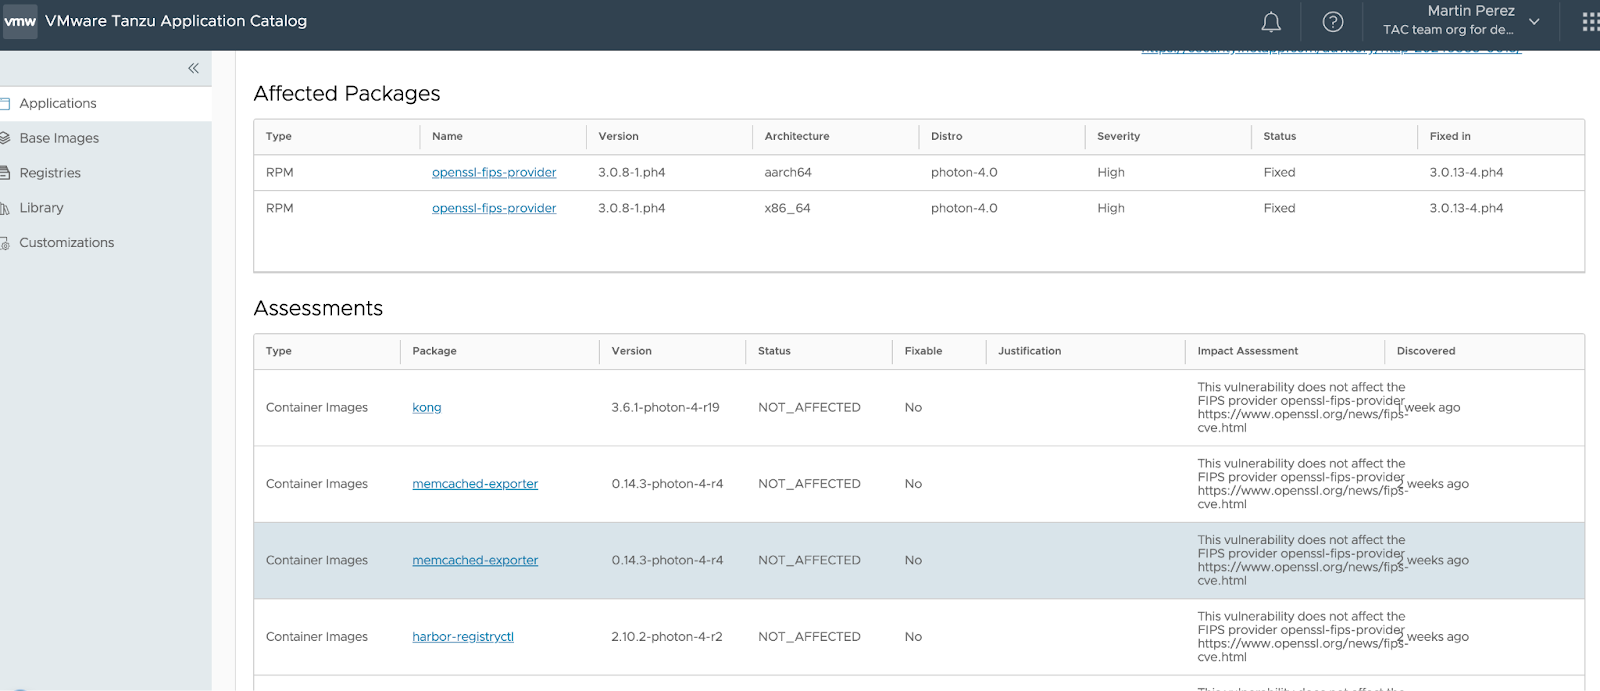
Task: Click Distro column header
Action: [947, 136]
